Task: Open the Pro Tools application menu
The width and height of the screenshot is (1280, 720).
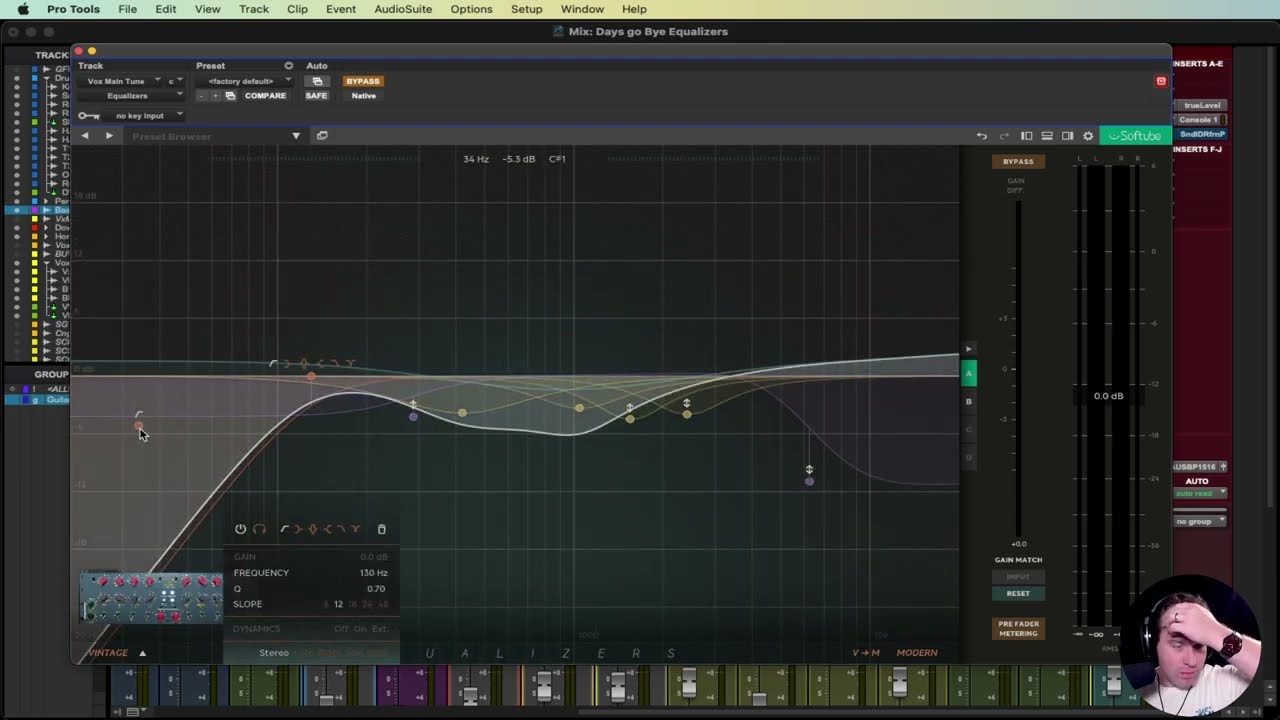Action: click(x=73, y=9)
